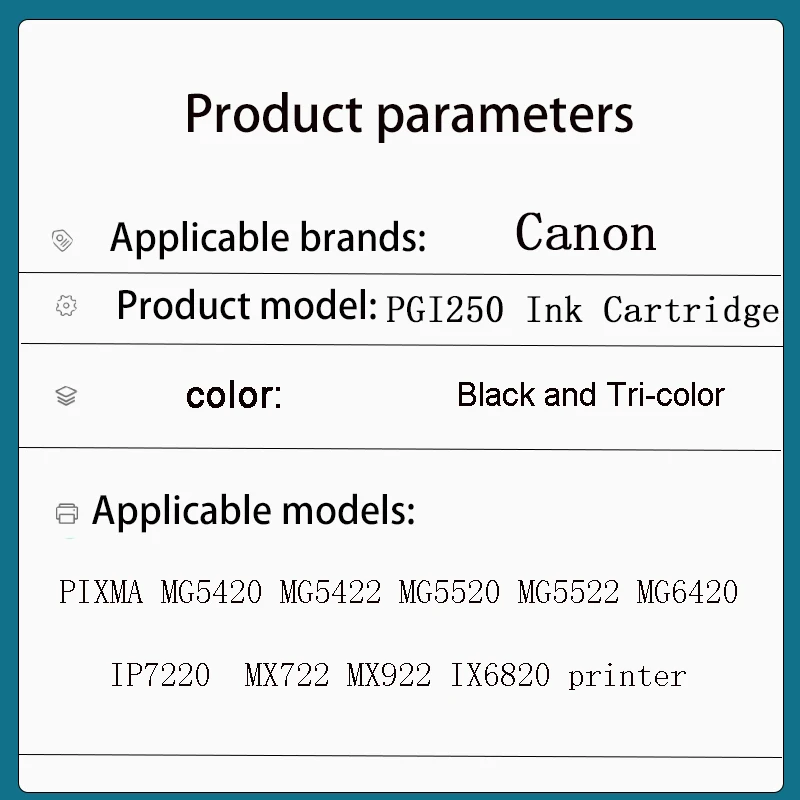The width and height of the screenshot is (800, 800).
Task: Click the PGI250 Ink Cartridge text
Action: pyautogui.click(x=582, y=310)
